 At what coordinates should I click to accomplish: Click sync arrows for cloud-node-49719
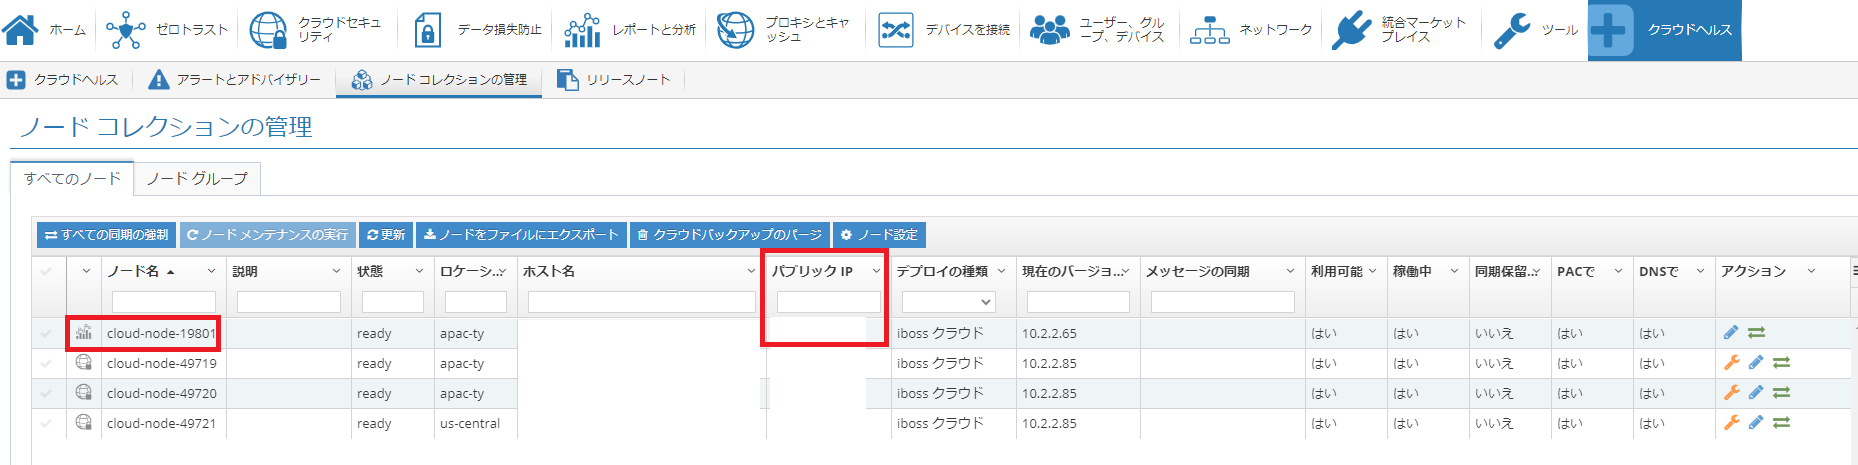tap(1781, 363)
